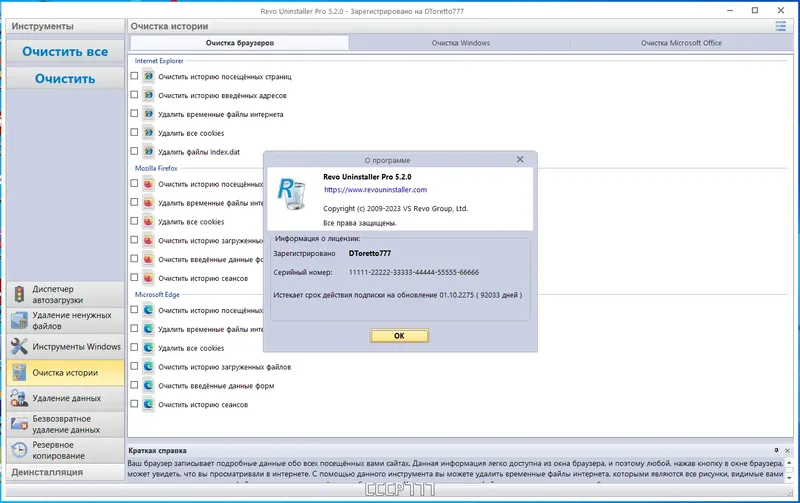Open Инструменты Windows wrench icon

(19, 346)
